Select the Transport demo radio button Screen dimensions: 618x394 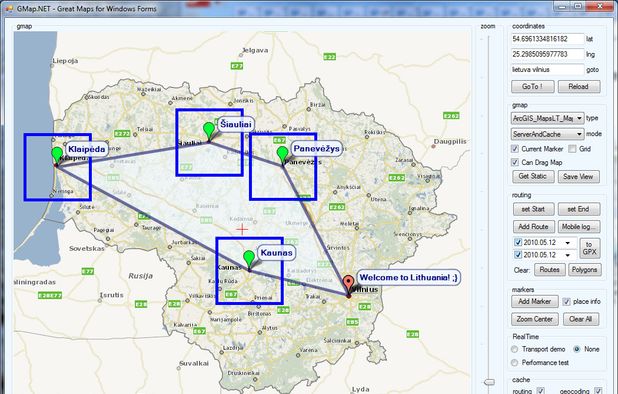coord(514,349)
